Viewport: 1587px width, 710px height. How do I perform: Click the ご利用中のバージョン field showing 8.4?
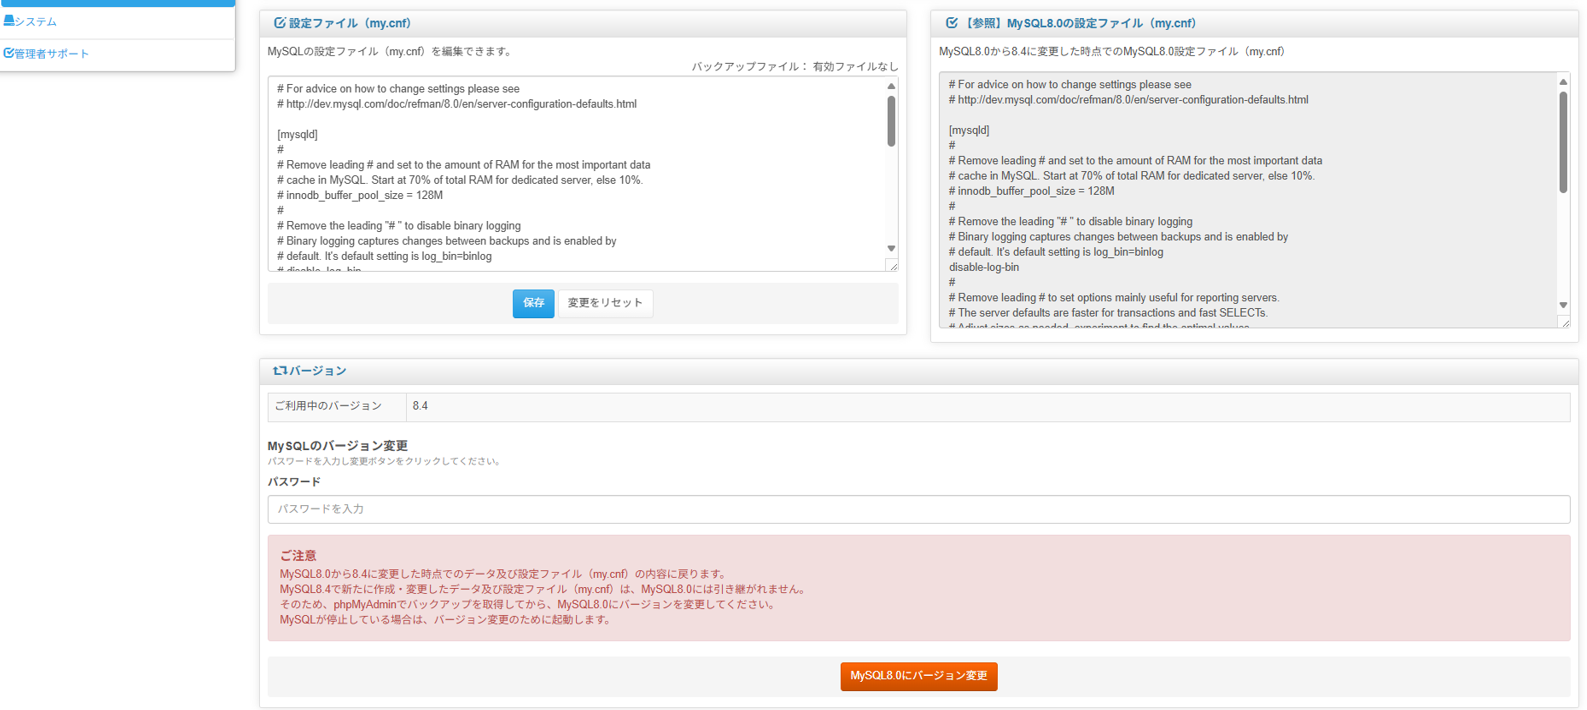point(986,406)
